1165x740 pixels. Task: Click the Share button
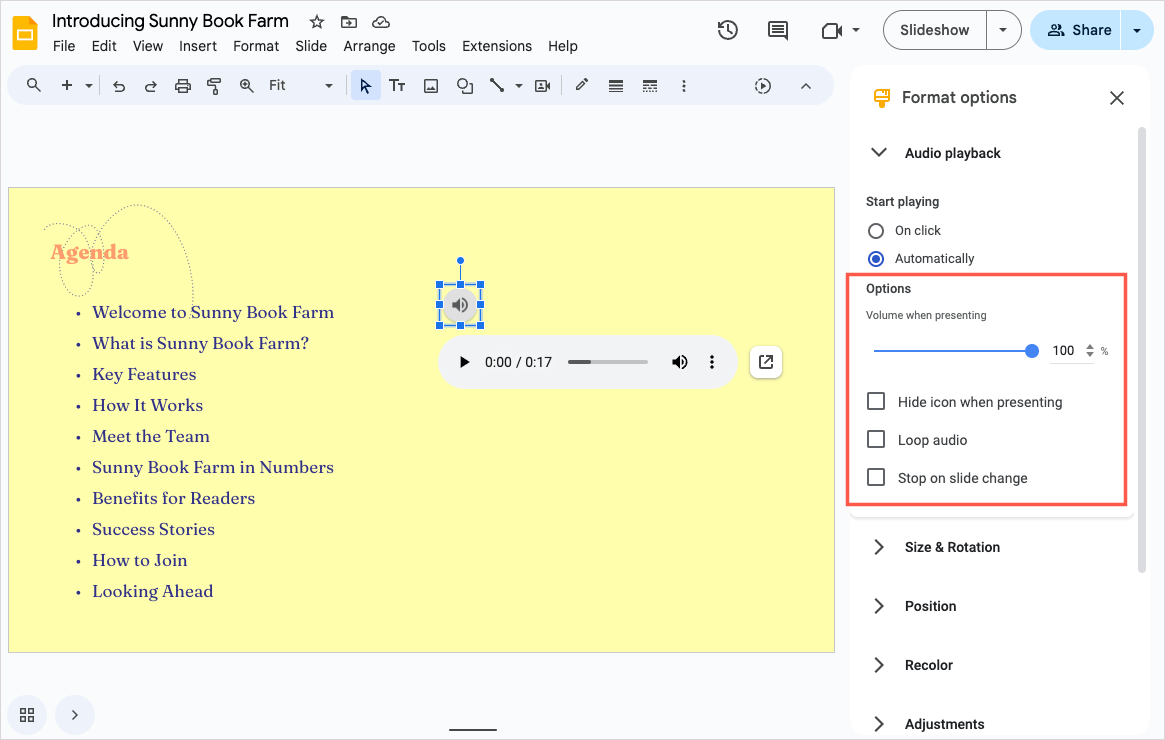(x=1076, y=30)
